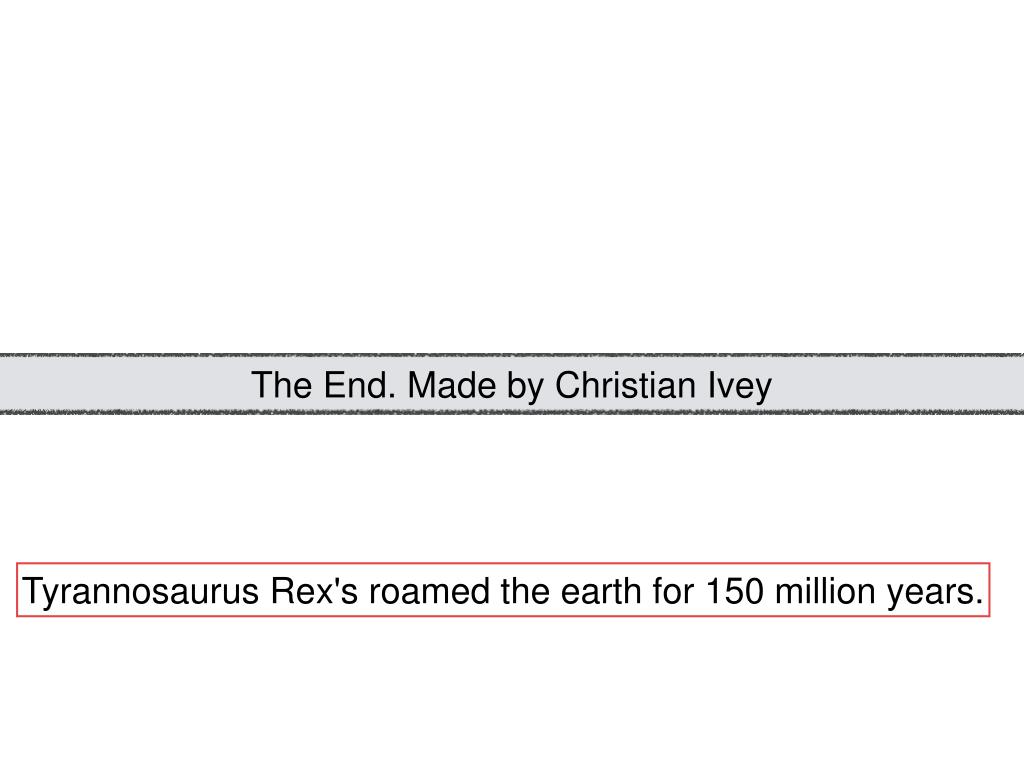Image resolution: width=1024 pixels, height=768 pixels.
Task: Select the number '150' in the sentence
Action: coord(735,591)
